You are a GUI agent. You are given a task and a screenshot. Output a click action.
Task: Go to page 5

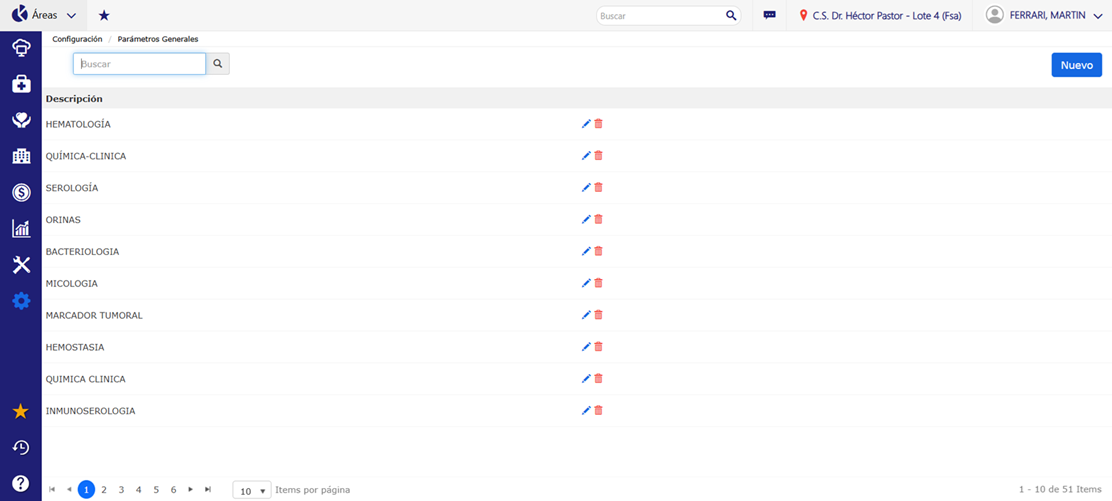pos(156,490)
